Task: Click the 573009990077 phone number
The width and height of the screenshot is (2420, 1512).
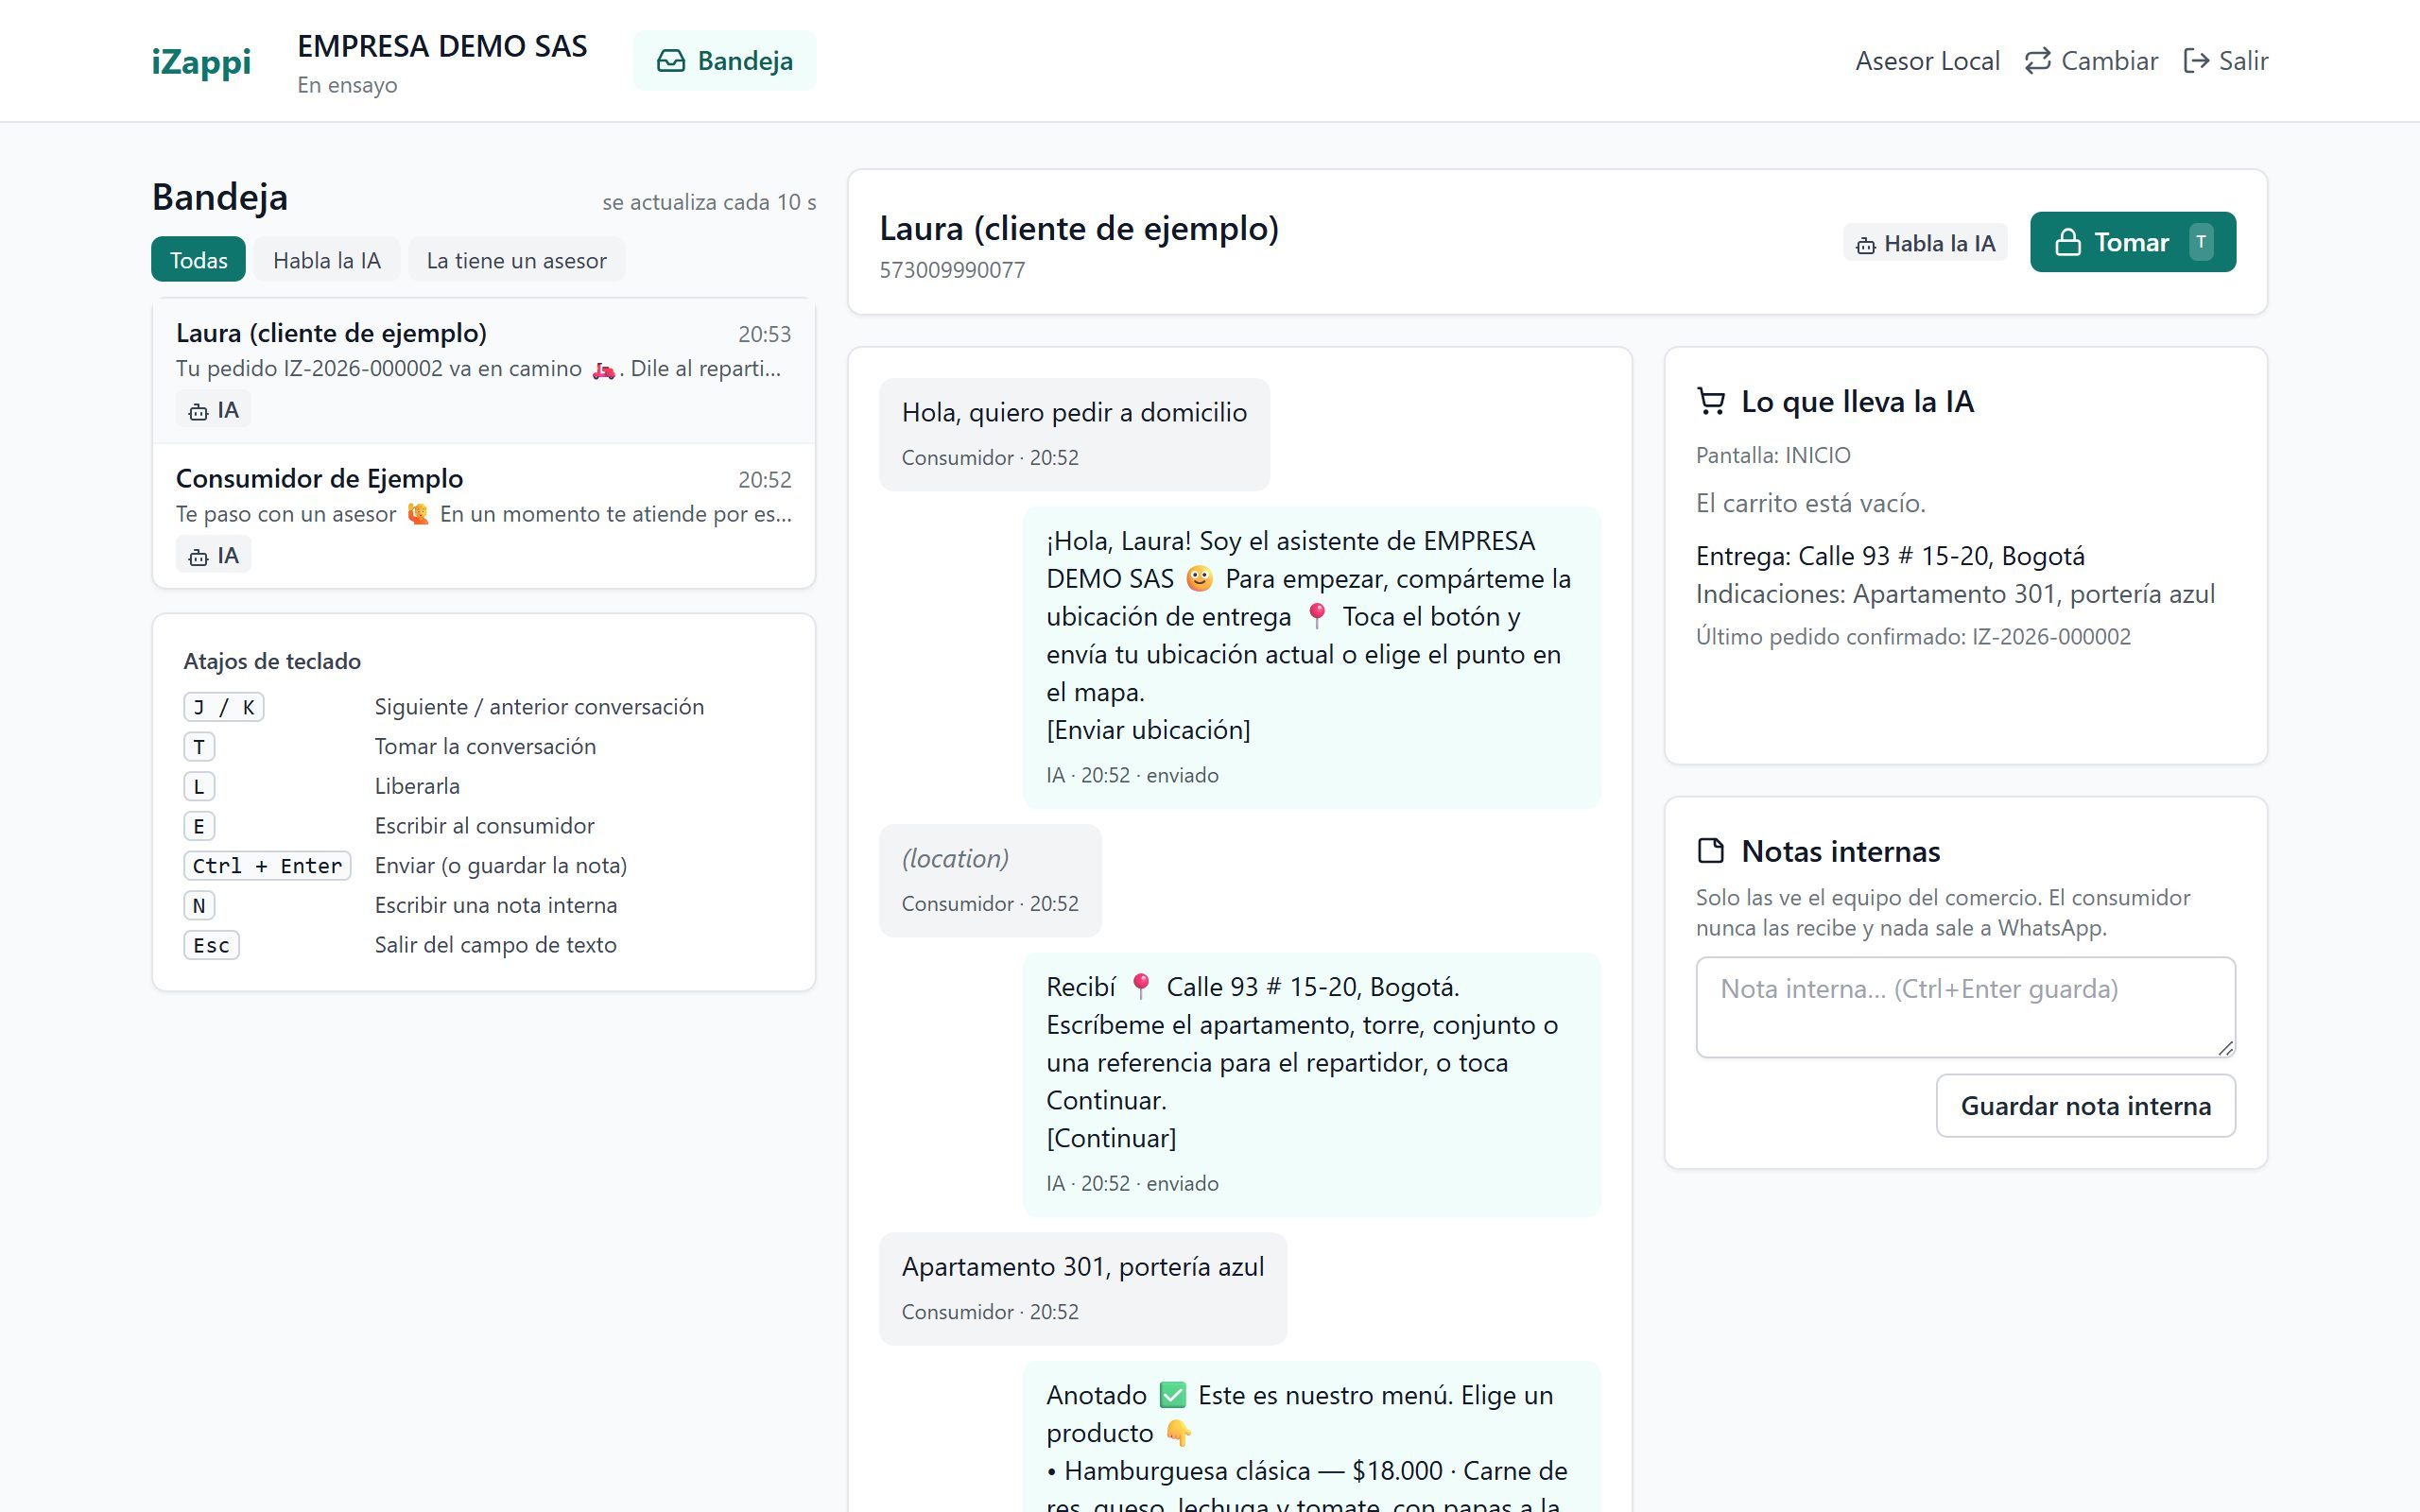Action: (952, 270)
